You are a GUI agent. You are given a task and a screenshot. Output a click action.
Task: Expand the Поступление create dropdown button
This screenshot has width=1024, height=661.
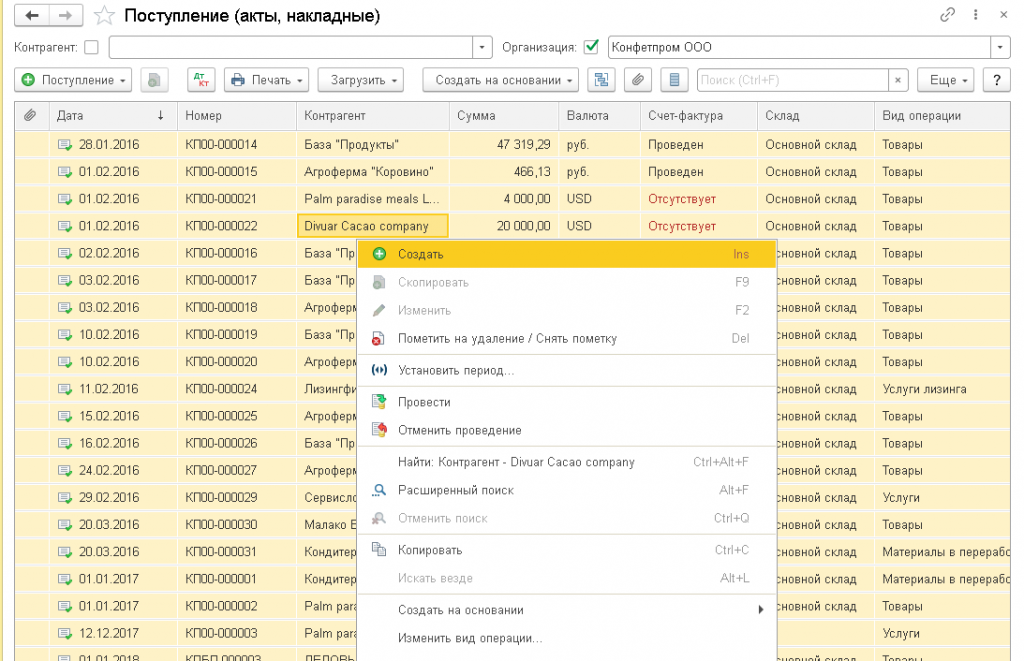point(73,80)
